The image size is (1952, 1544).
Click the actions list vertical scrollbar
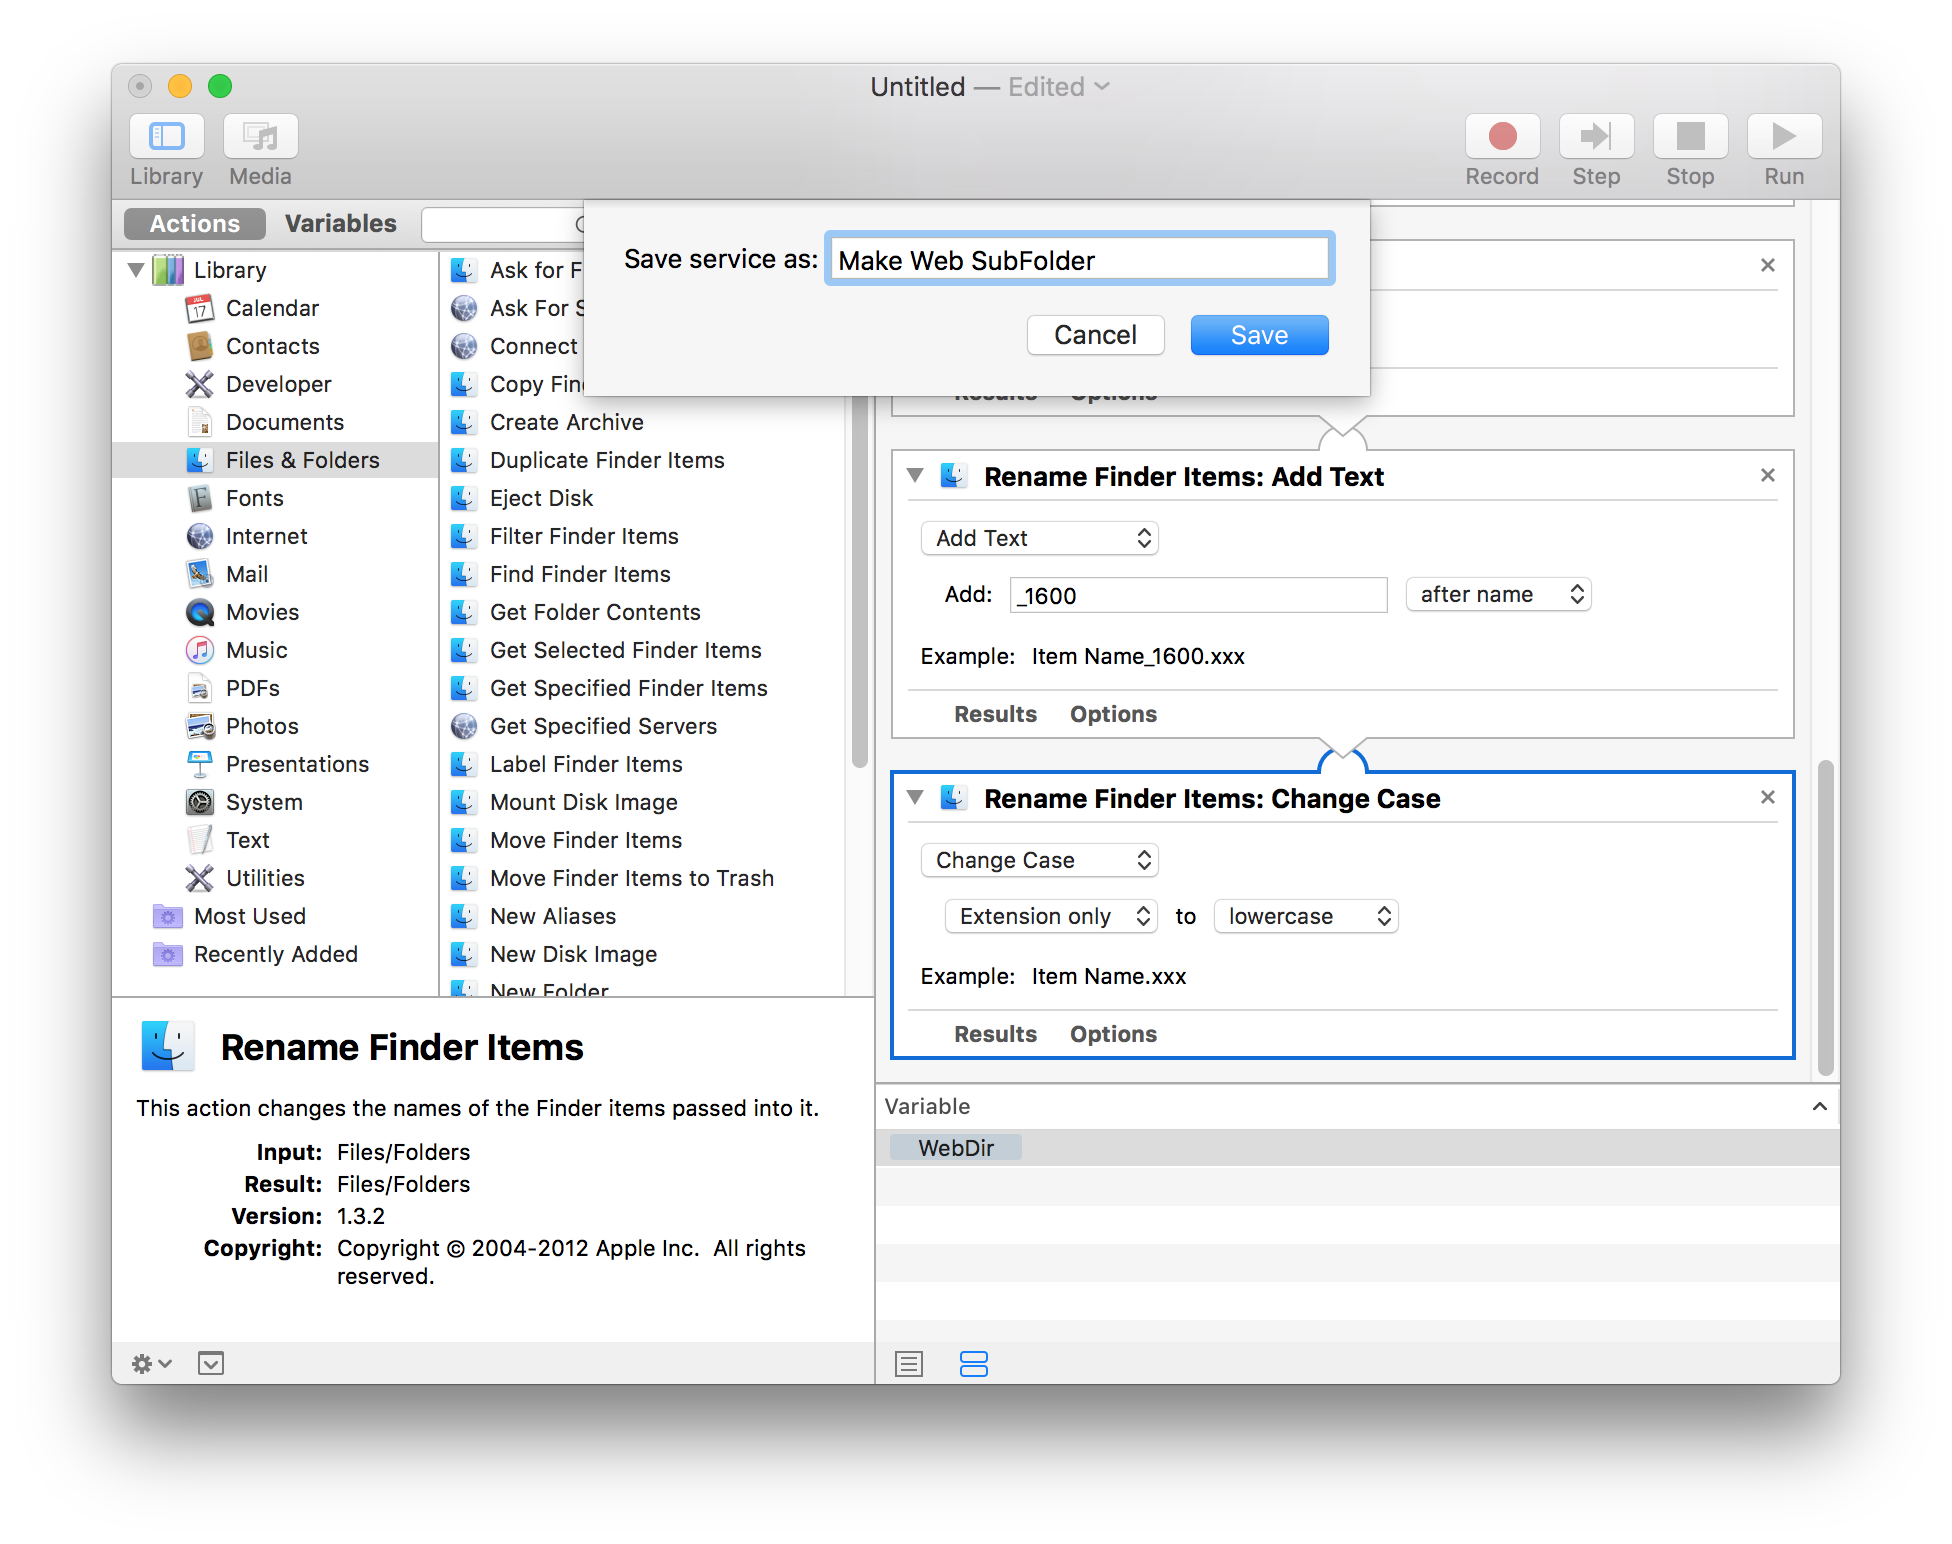pos(859,582)
